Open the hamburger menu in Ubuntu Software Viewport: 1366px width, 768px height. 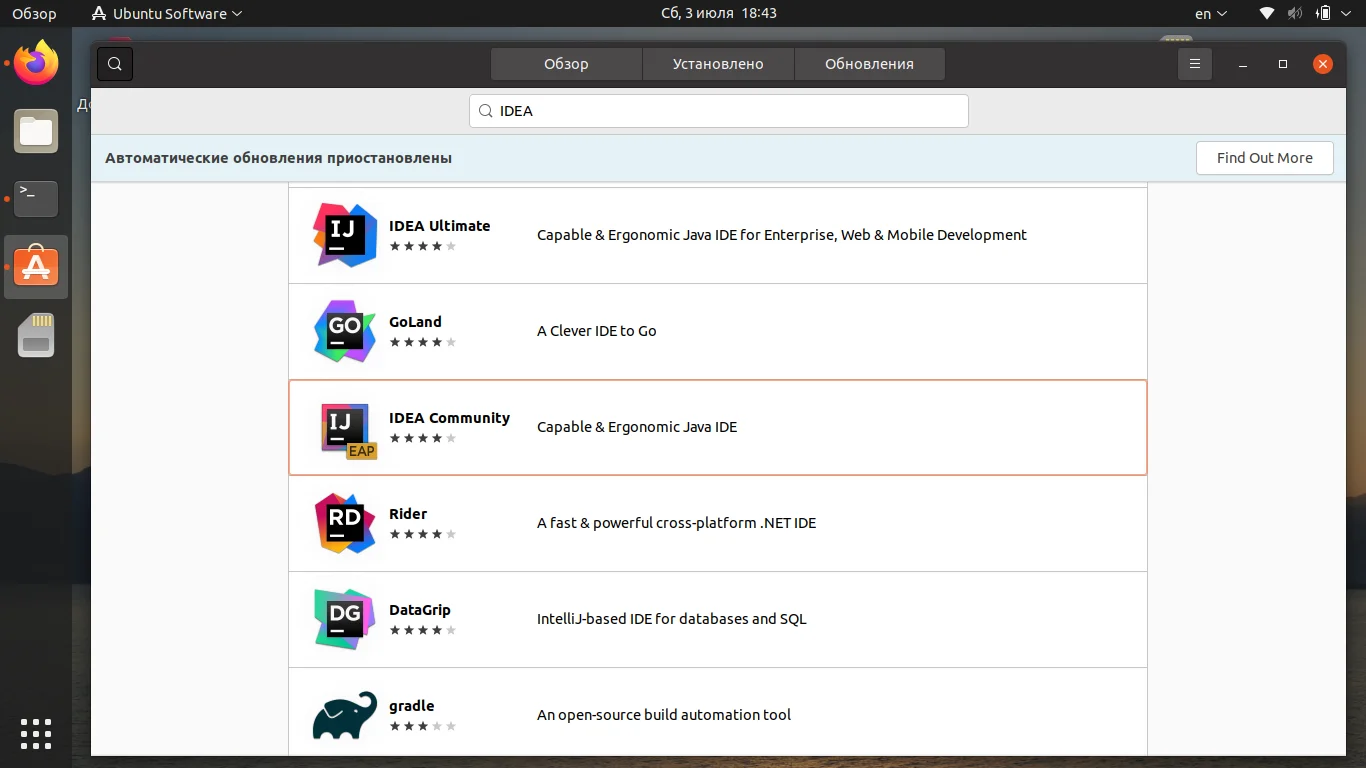pyautogui.click(x=1194, y=64)
